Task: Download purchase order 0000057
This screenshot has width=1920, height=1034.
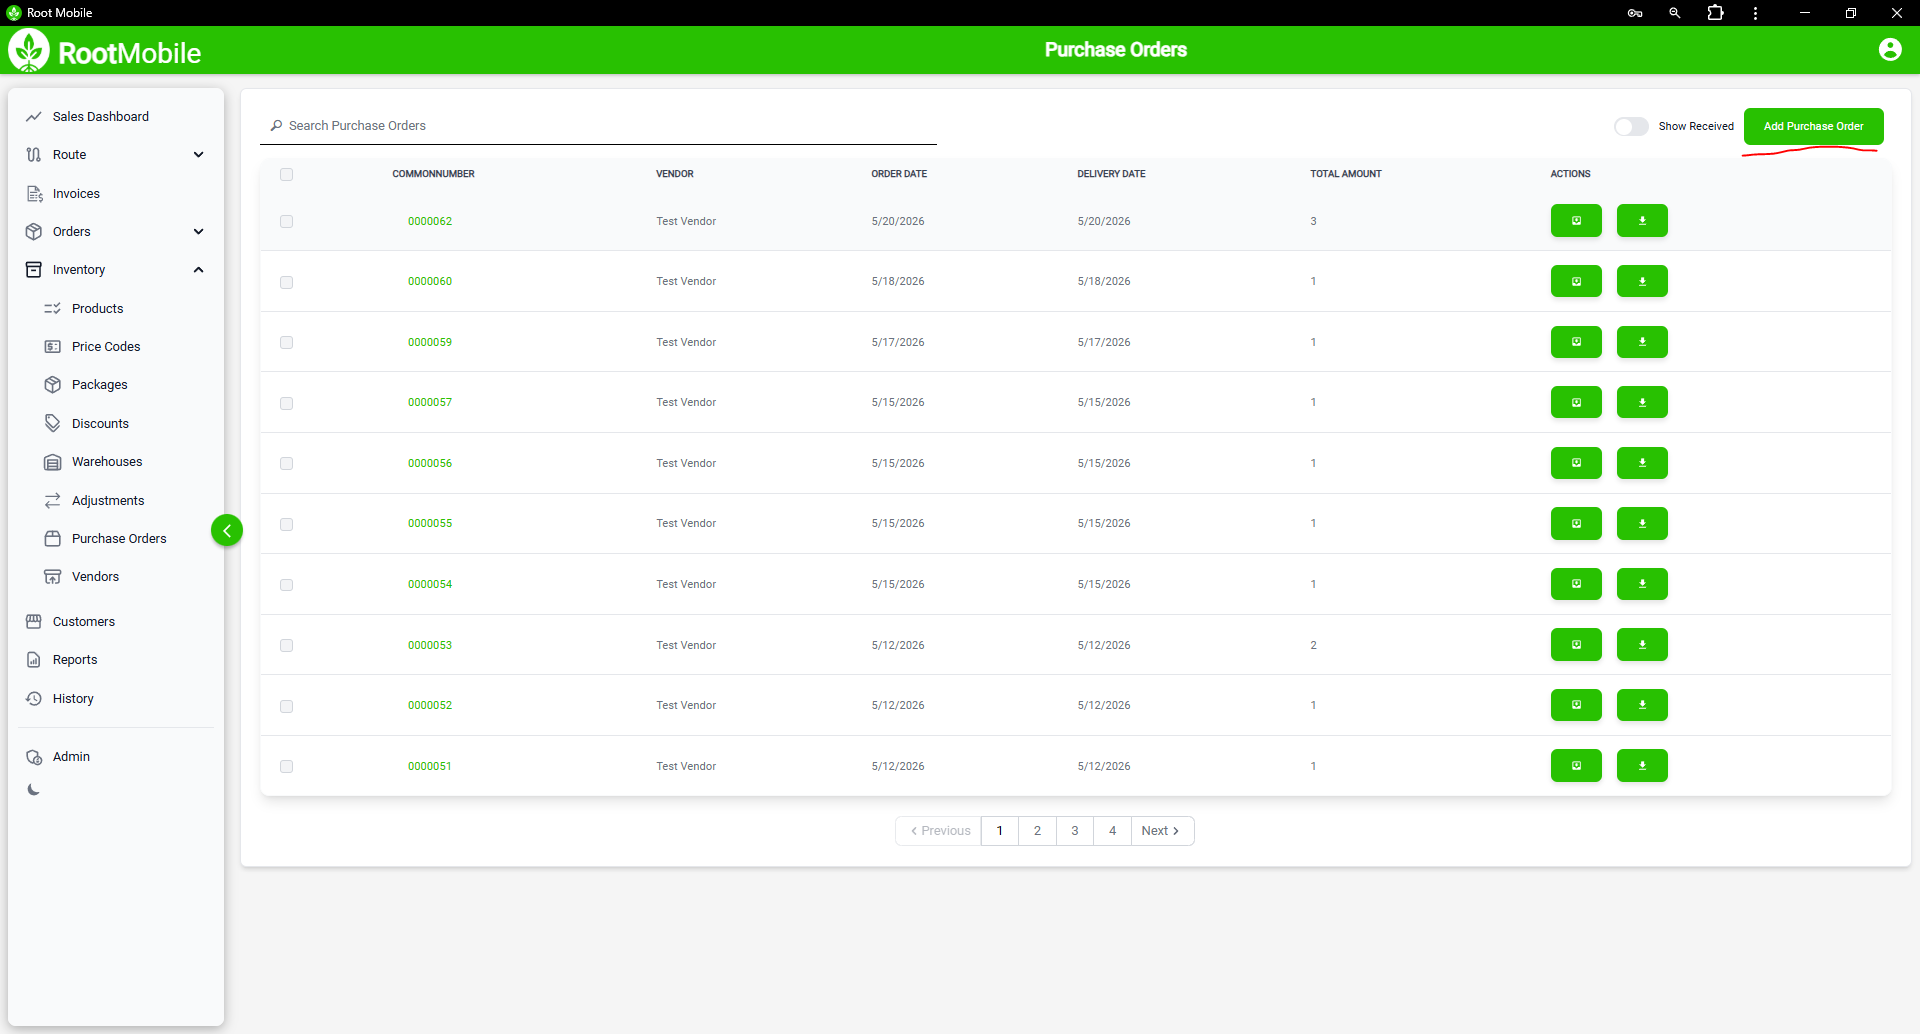Action: coord(1642,403)
